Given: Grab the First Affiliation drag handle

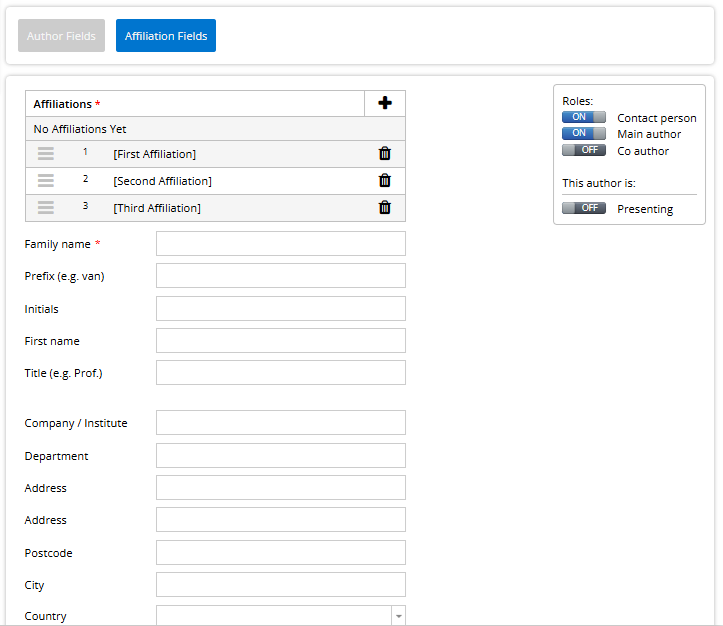Looking at the screenshot, I should 46,153.
